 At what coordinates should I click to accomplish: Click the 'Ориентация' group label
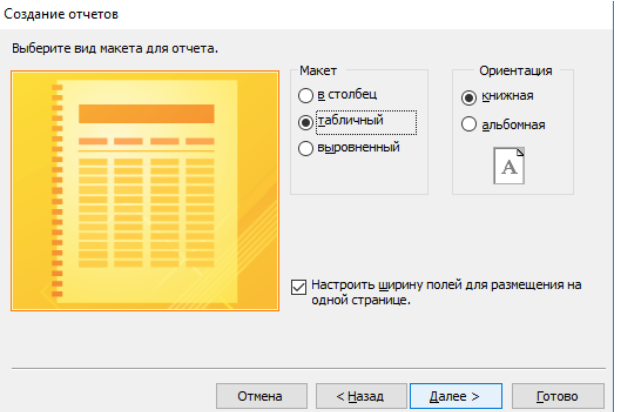click(x=514, y=71)
